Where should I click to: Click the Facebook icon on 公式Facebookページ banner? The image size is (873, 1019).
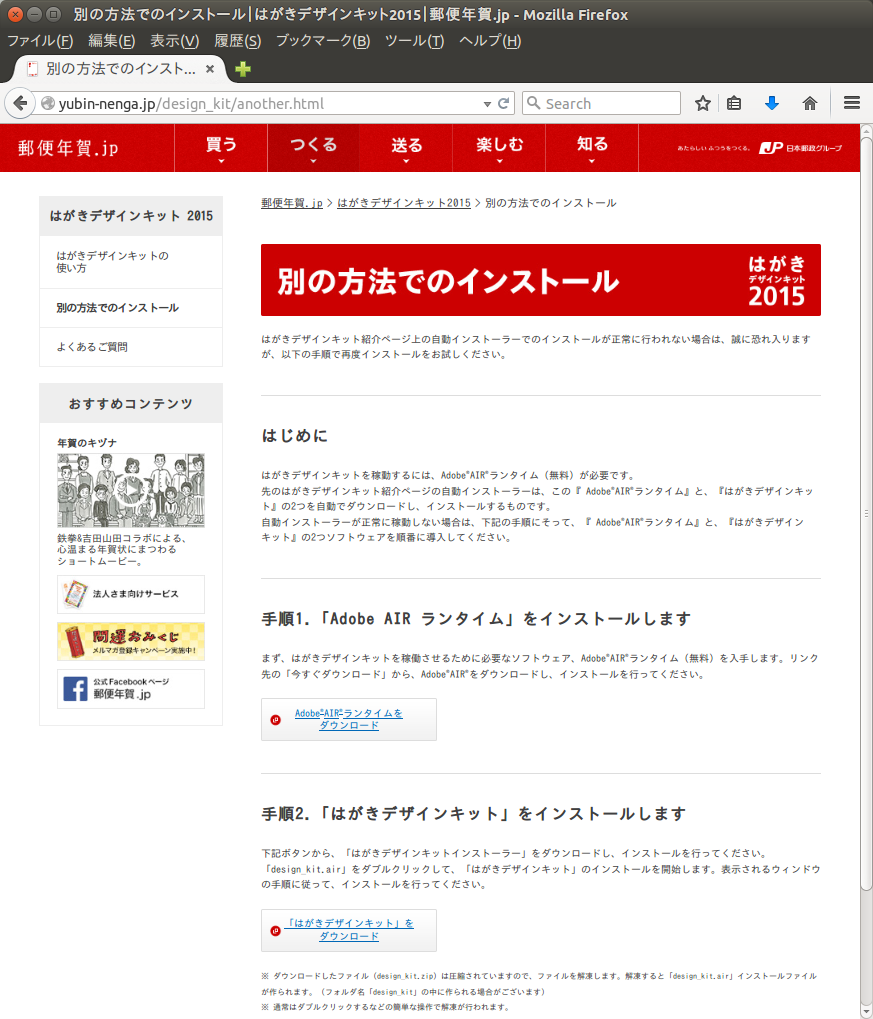(75, 689)
